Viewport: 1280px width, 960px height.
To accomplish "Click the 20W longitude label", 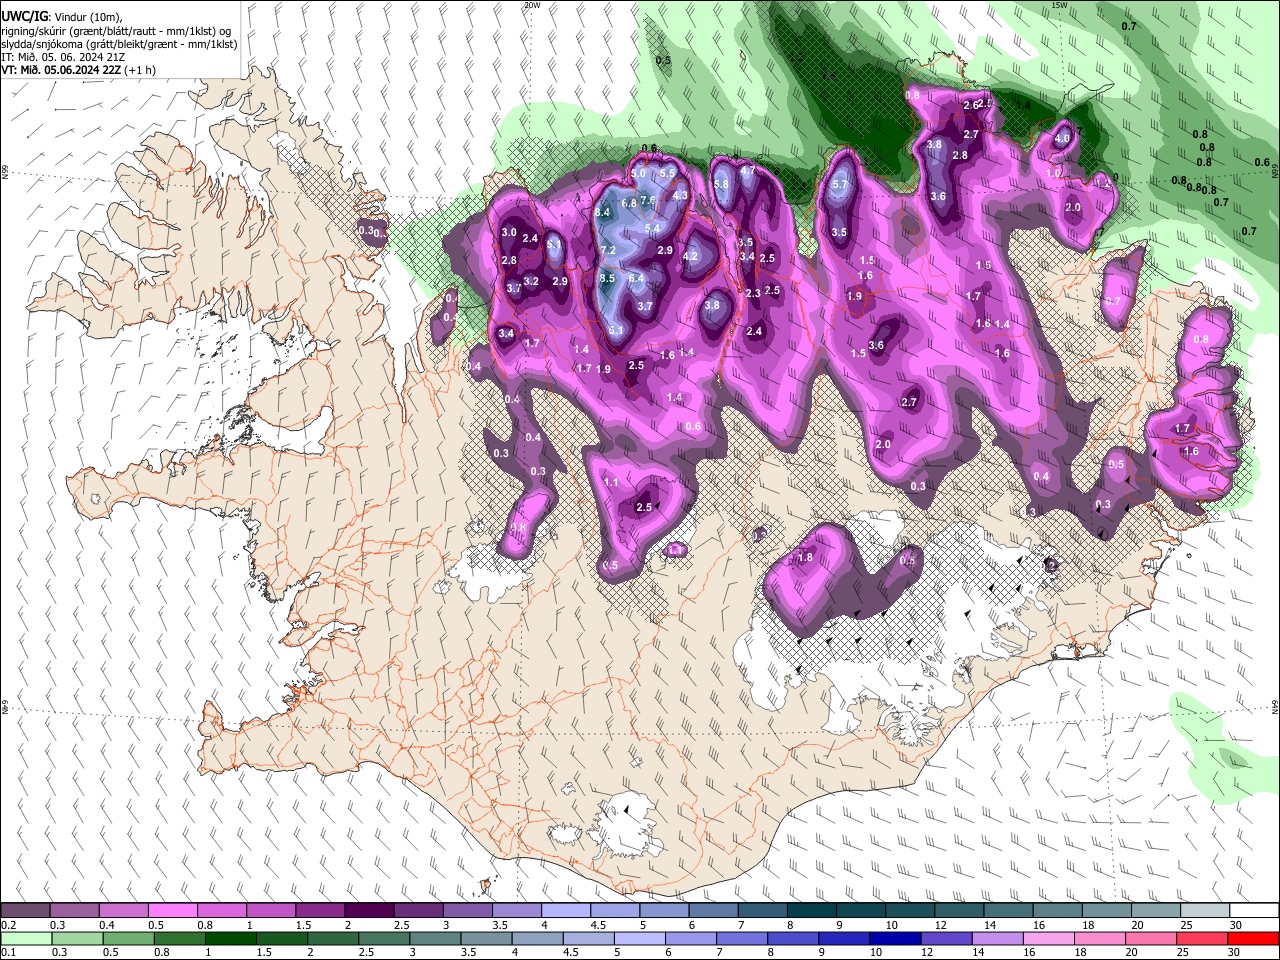I will click(x=532, y=5).
